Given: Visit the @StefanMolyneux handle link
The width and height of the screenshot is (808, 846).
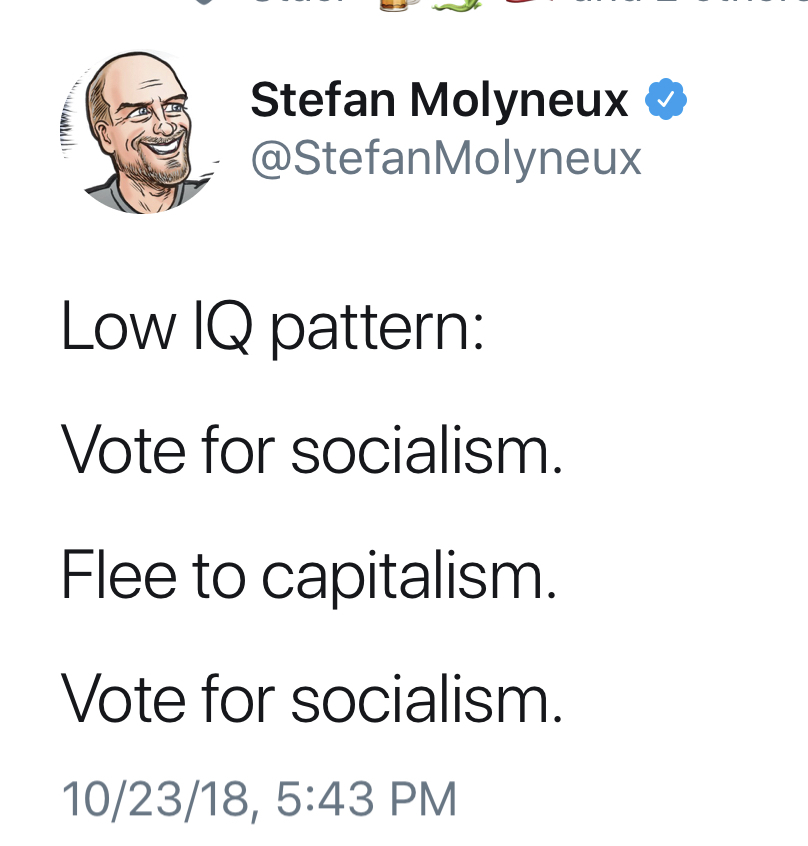Looking at the screenshot, I should tap(446, 158).
